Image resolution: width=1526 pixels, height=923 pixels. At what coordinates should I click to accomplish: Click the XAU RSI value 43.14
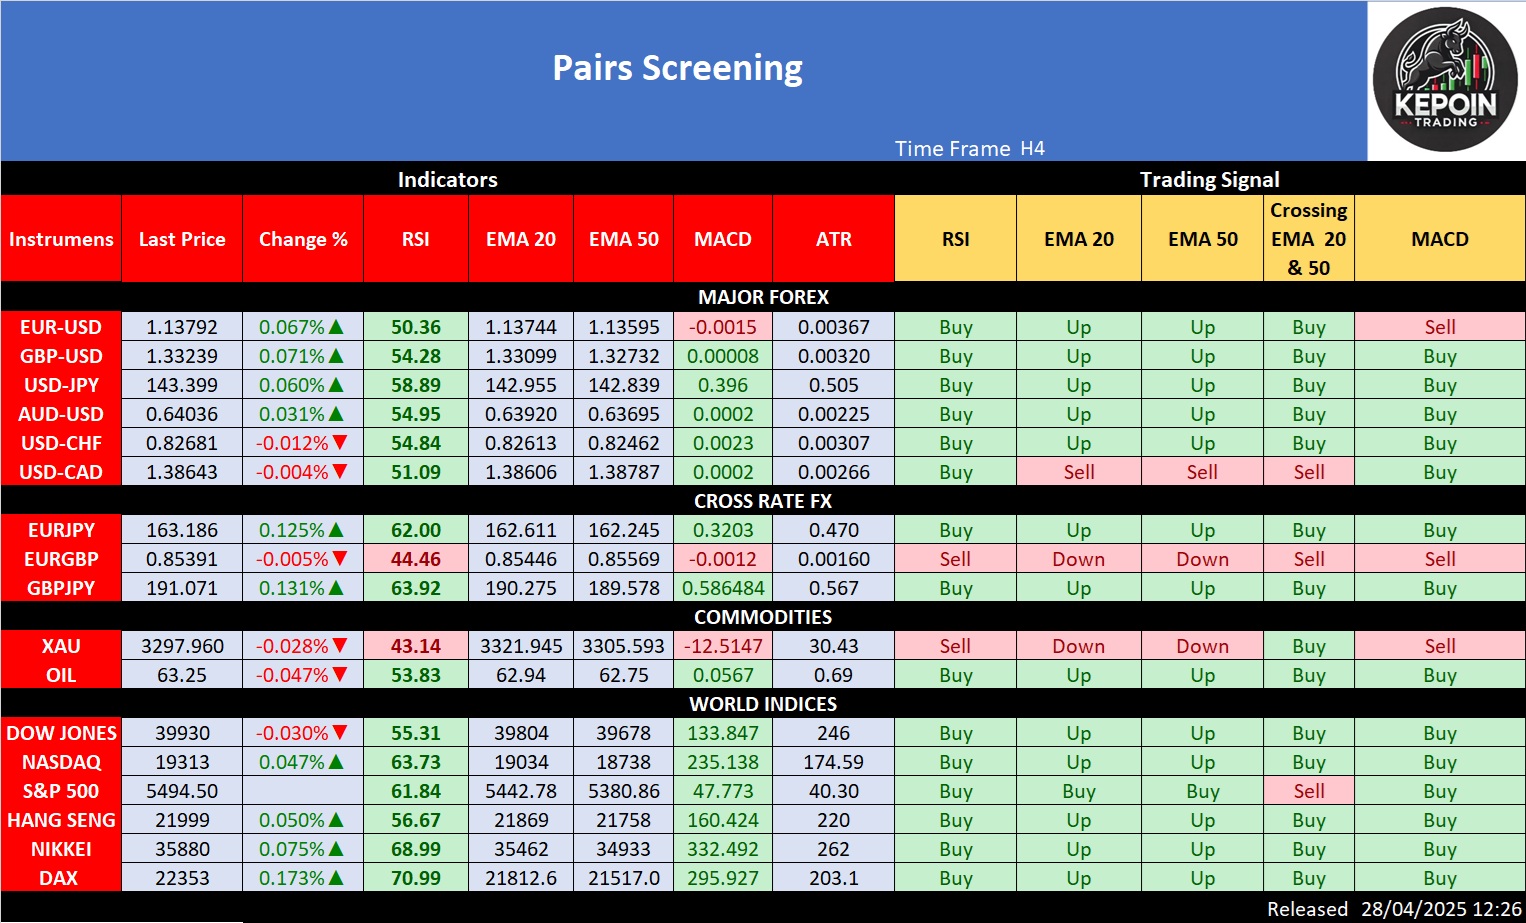415,646
